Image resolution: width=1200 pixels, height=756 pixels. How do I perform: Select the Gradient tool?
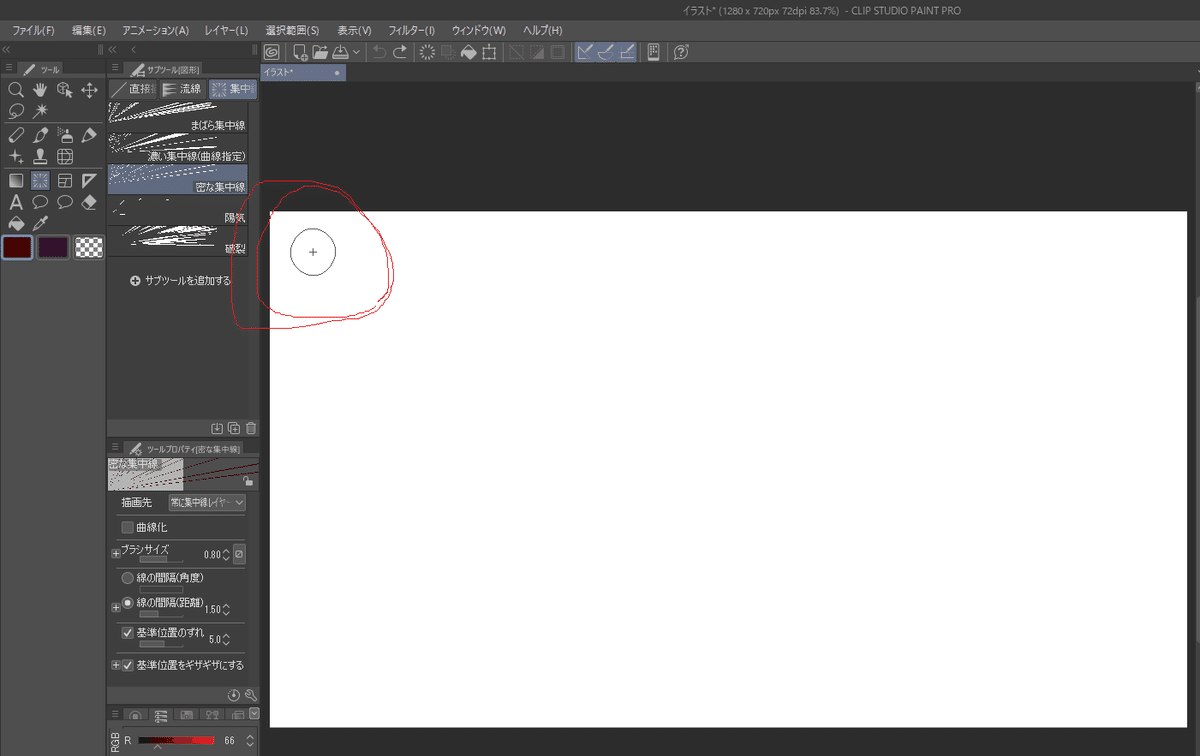coord(16,181)
